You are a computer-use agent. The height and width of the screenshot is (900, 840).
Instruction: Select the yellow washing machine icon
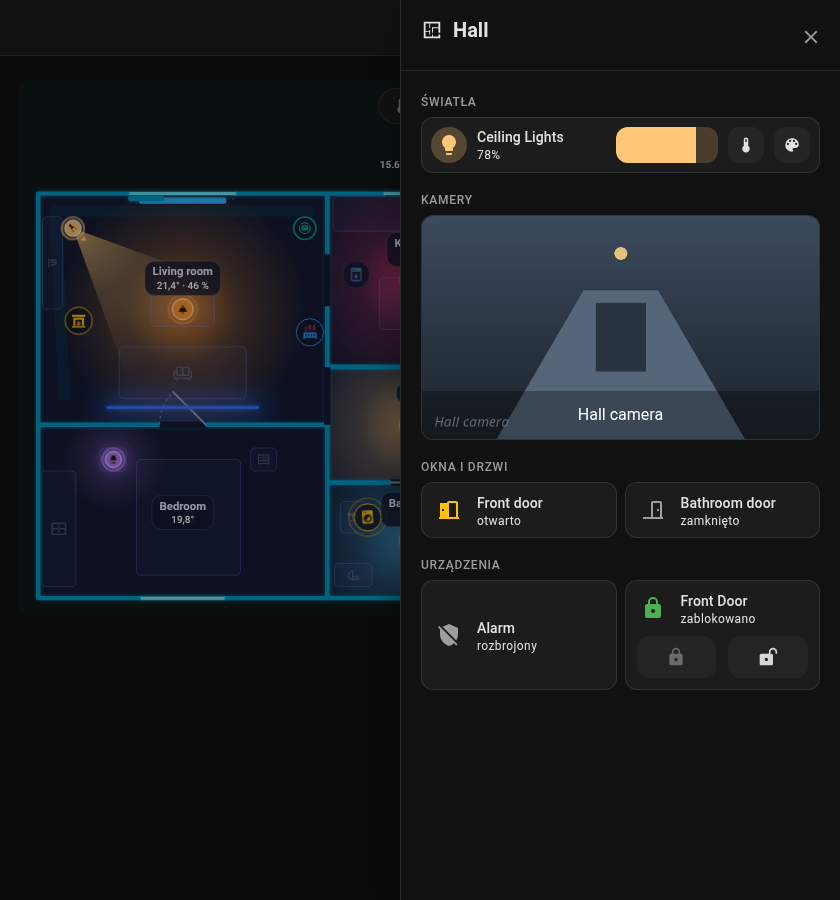click(x=367, y=517)
